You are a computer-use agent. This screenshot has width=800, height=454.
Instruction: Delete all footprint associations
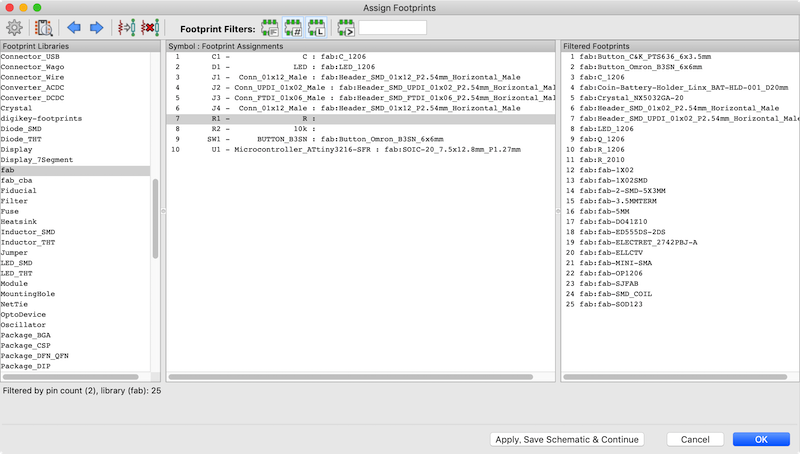pyautogui.click(x=150, y=28)
